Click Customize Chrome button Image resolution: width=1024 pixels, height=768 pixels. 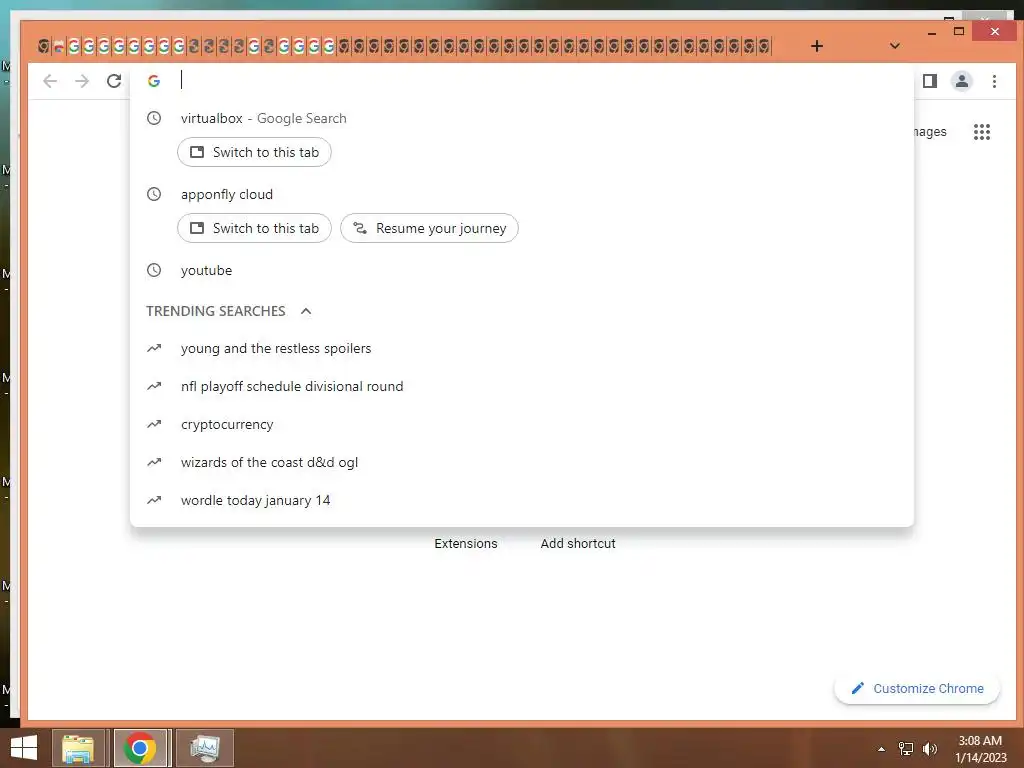point(917,688)
